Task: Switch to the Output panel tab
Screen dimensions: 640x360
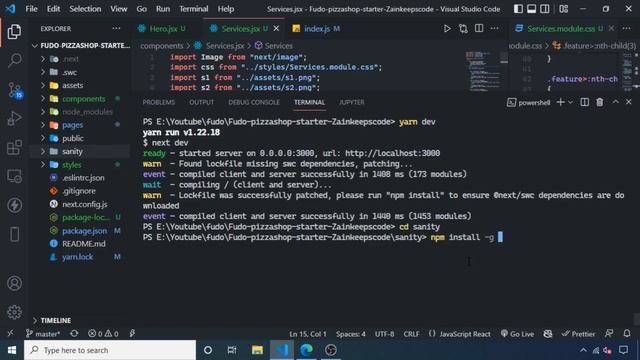Action: [x=202, y=102]
